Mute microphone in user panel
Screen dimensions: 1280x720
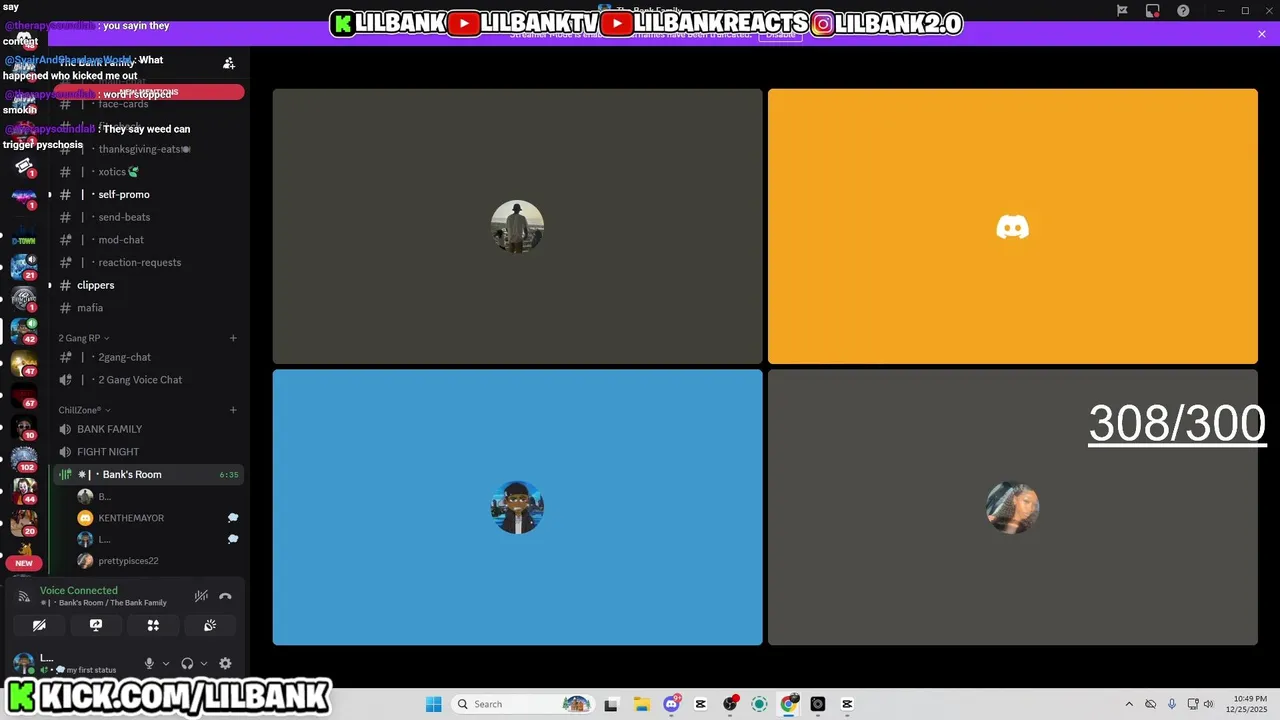150,663
